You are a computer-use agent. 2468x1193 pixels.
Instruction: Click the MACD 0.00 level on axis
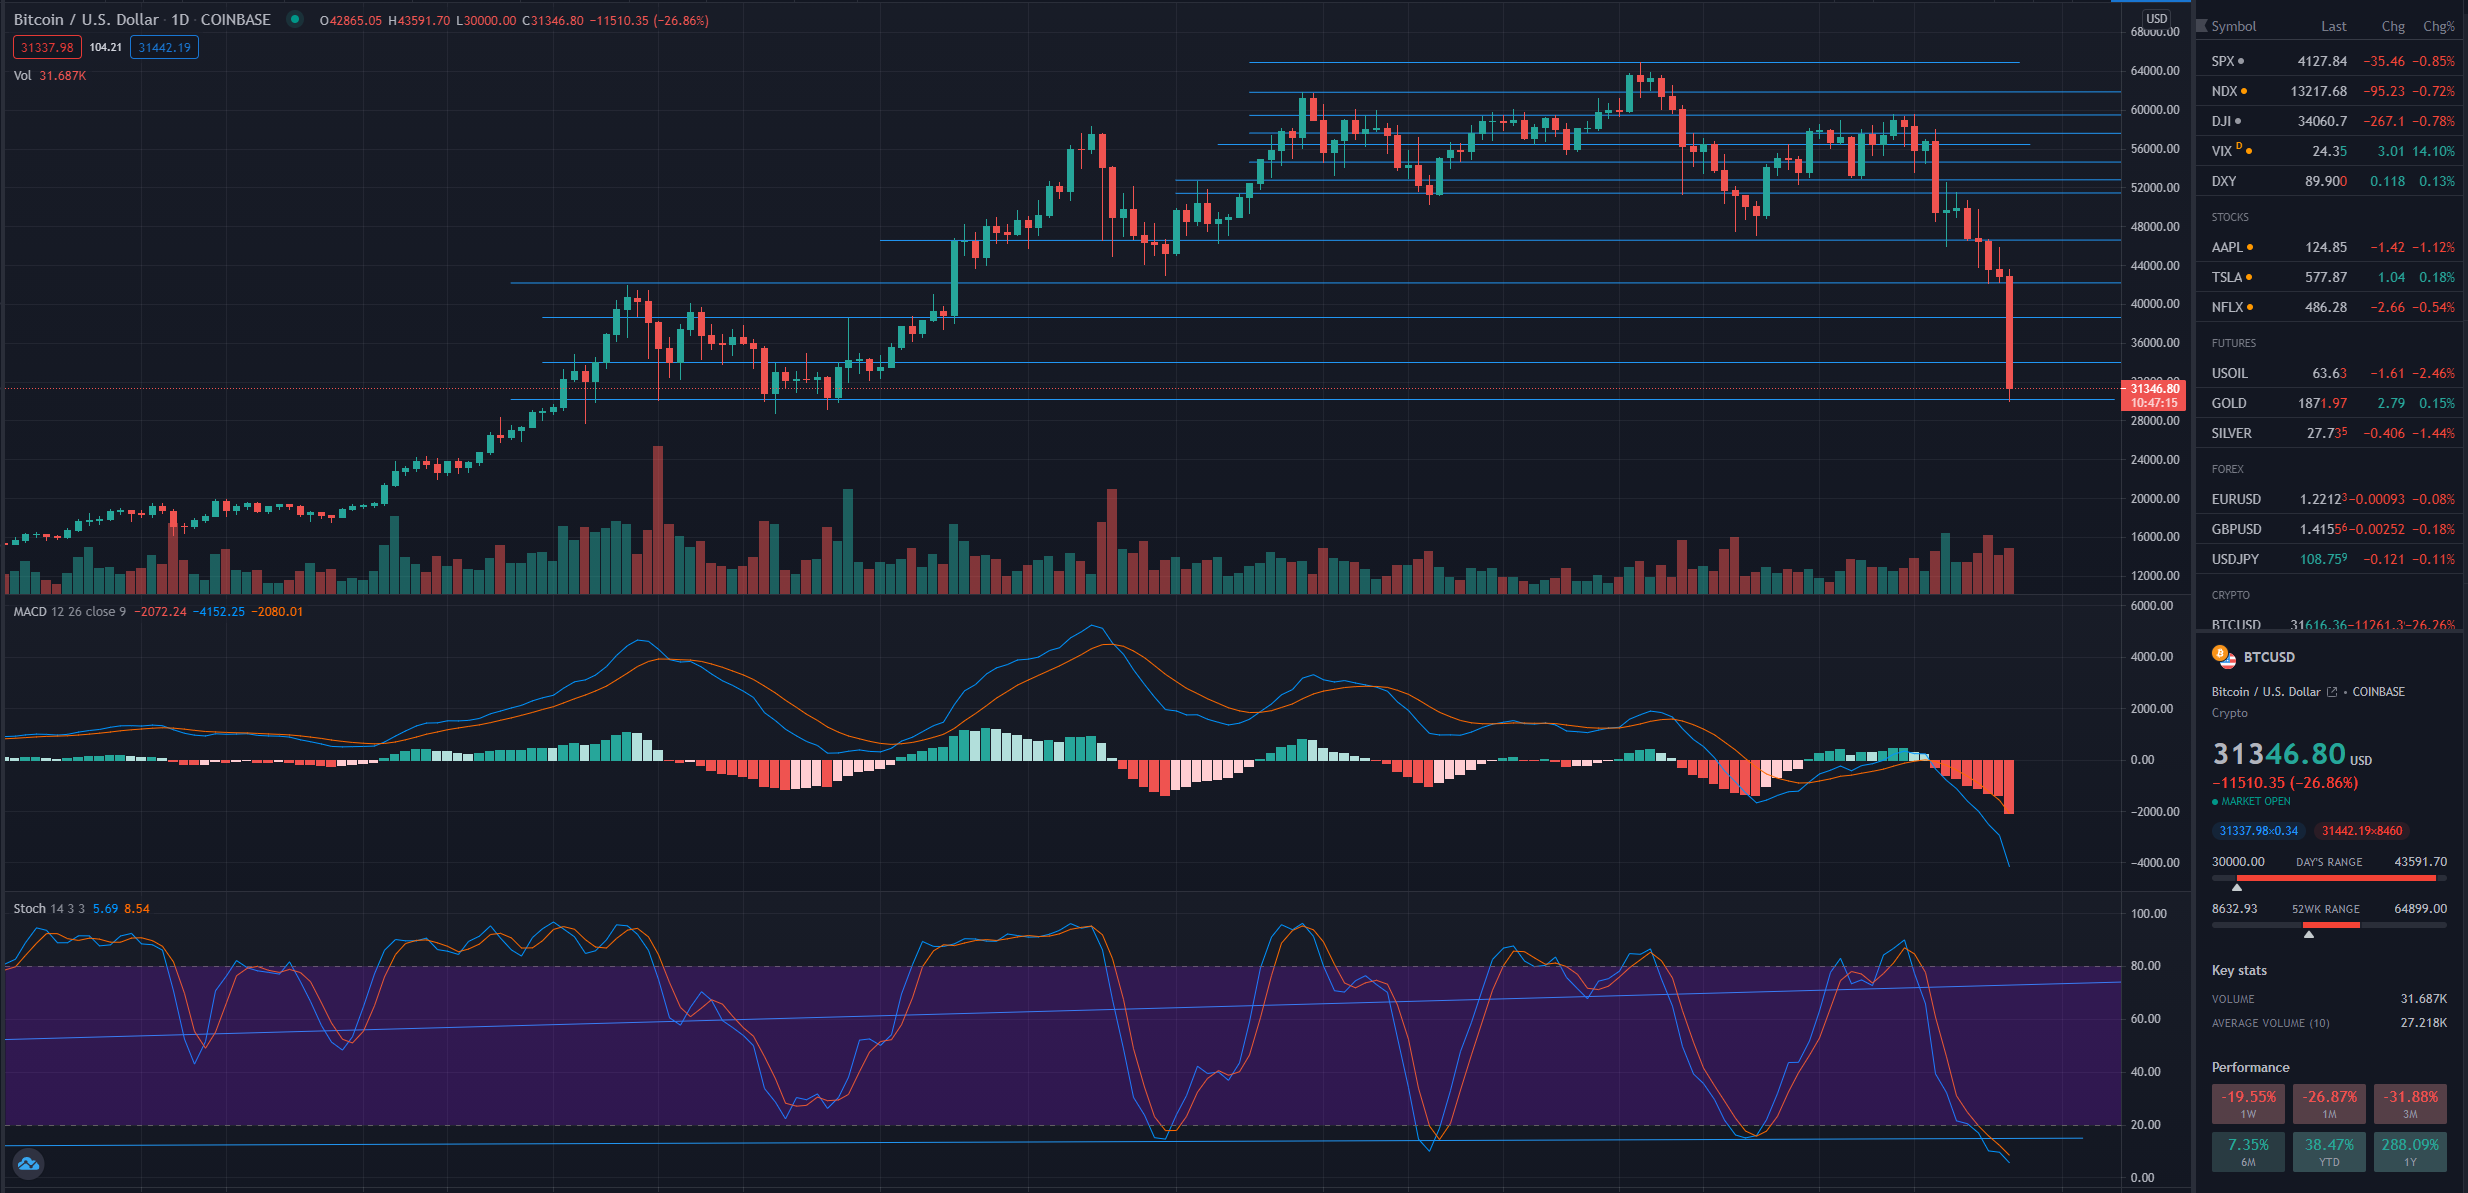2142,760
